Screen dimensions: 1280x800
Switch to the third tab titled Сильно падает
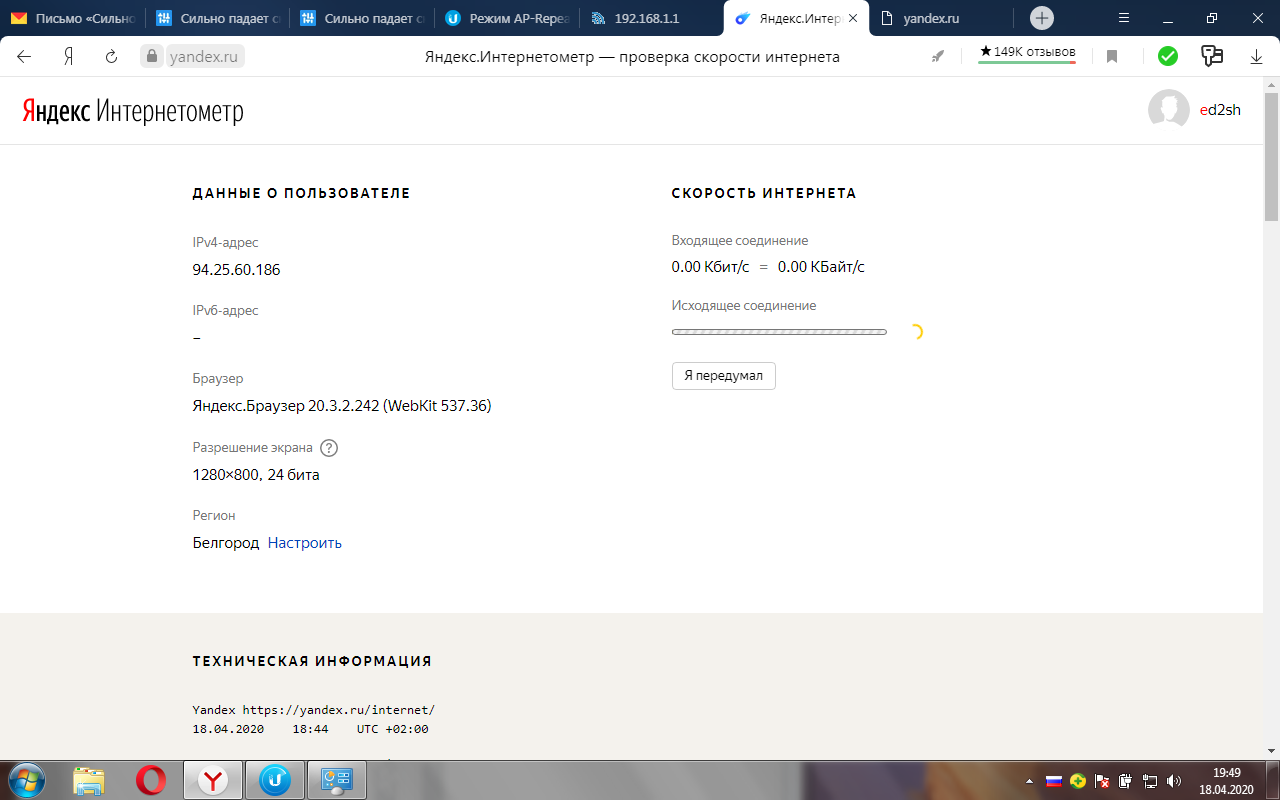click(x=361, y=18)
